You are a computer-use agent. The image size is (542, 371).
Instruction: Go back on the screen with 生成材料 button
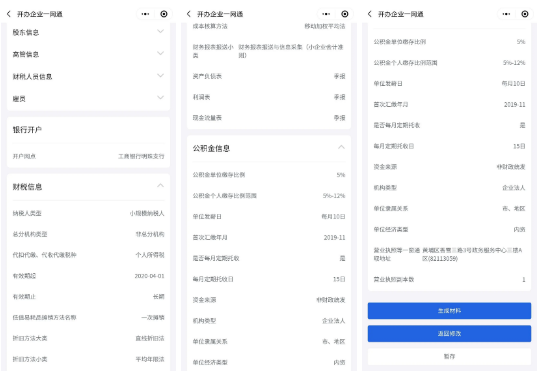point(370,14)
